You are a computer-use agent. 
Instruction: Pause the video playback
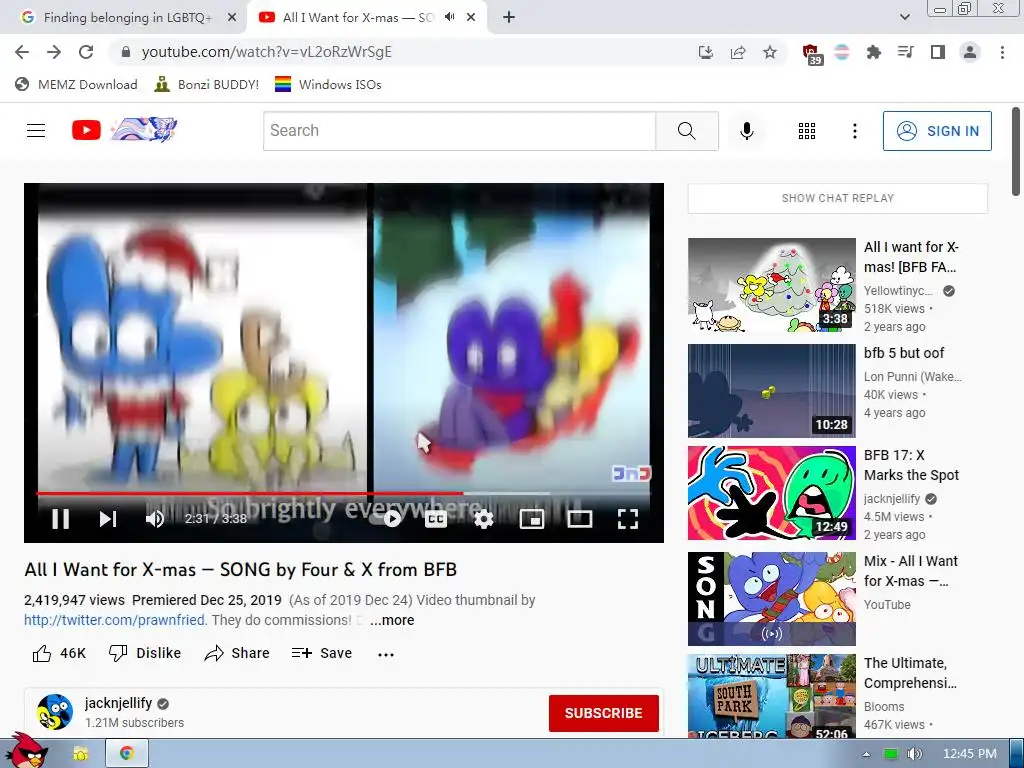tap(60, 519)
